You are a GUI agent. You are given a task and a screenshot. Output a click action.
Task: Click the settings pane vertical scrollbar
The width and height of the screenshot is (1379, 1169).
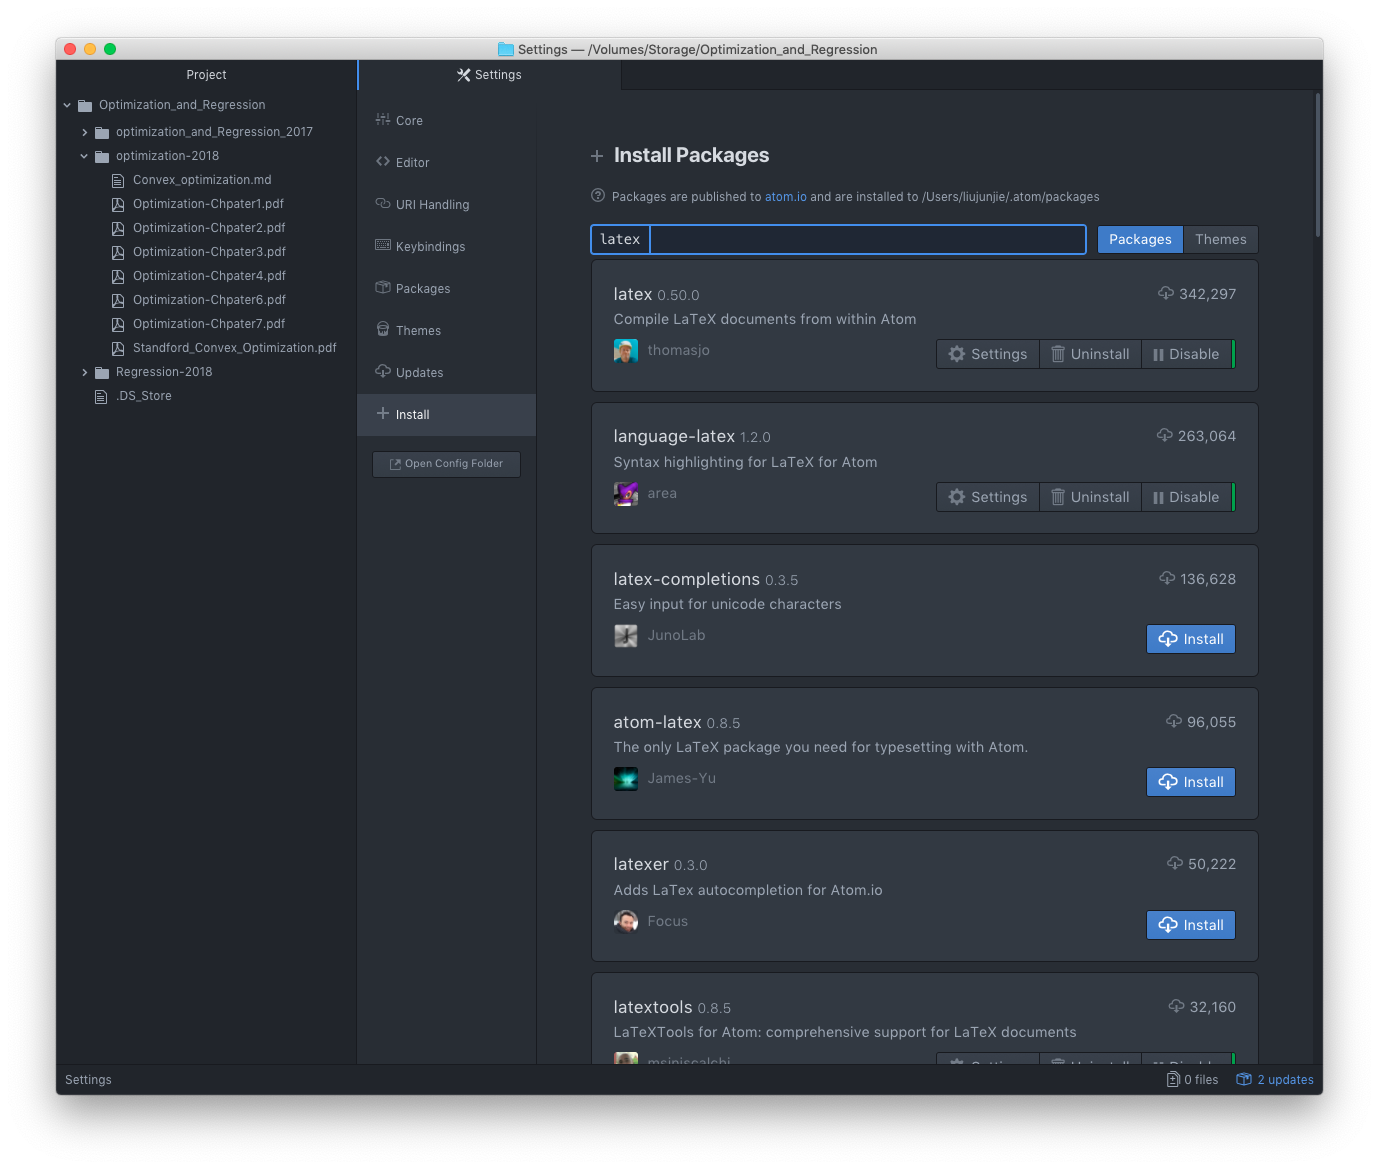[x=1318, y=166]
